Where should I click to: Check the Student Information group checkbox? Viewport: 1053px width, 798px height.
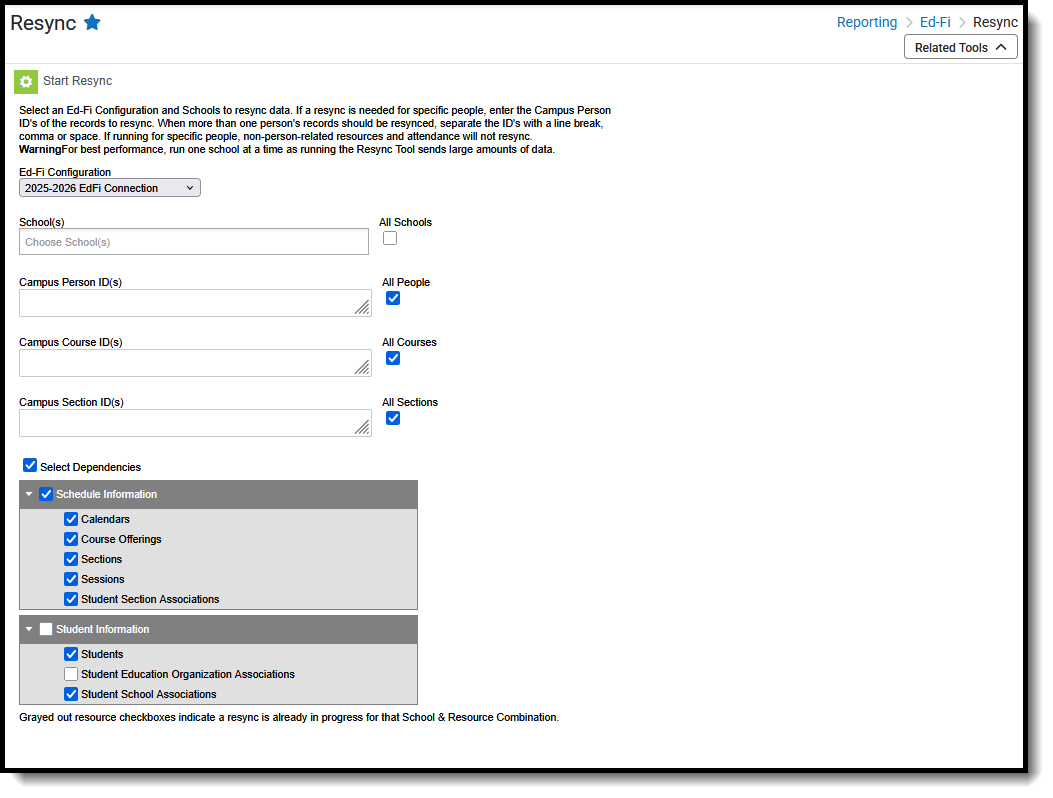point(46,629)
